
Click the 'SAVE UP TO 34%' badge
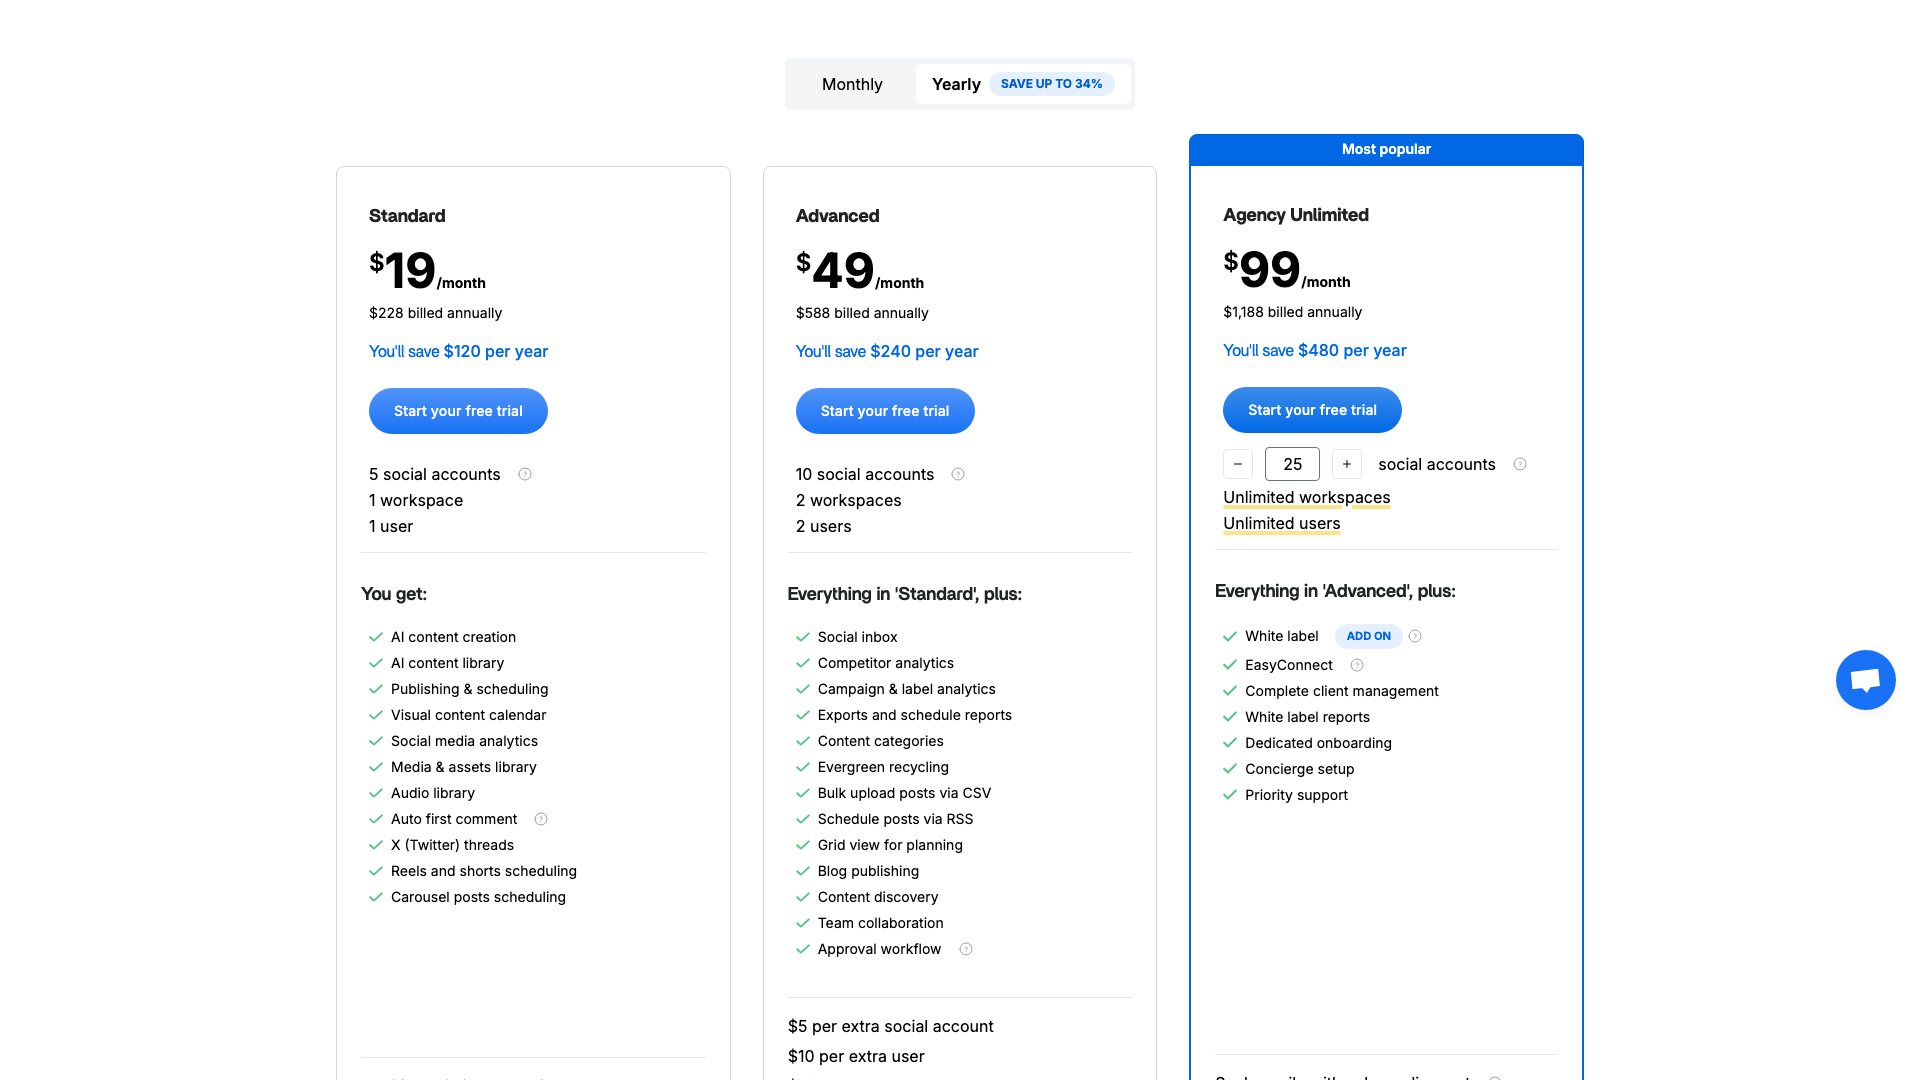(1052, 84)
